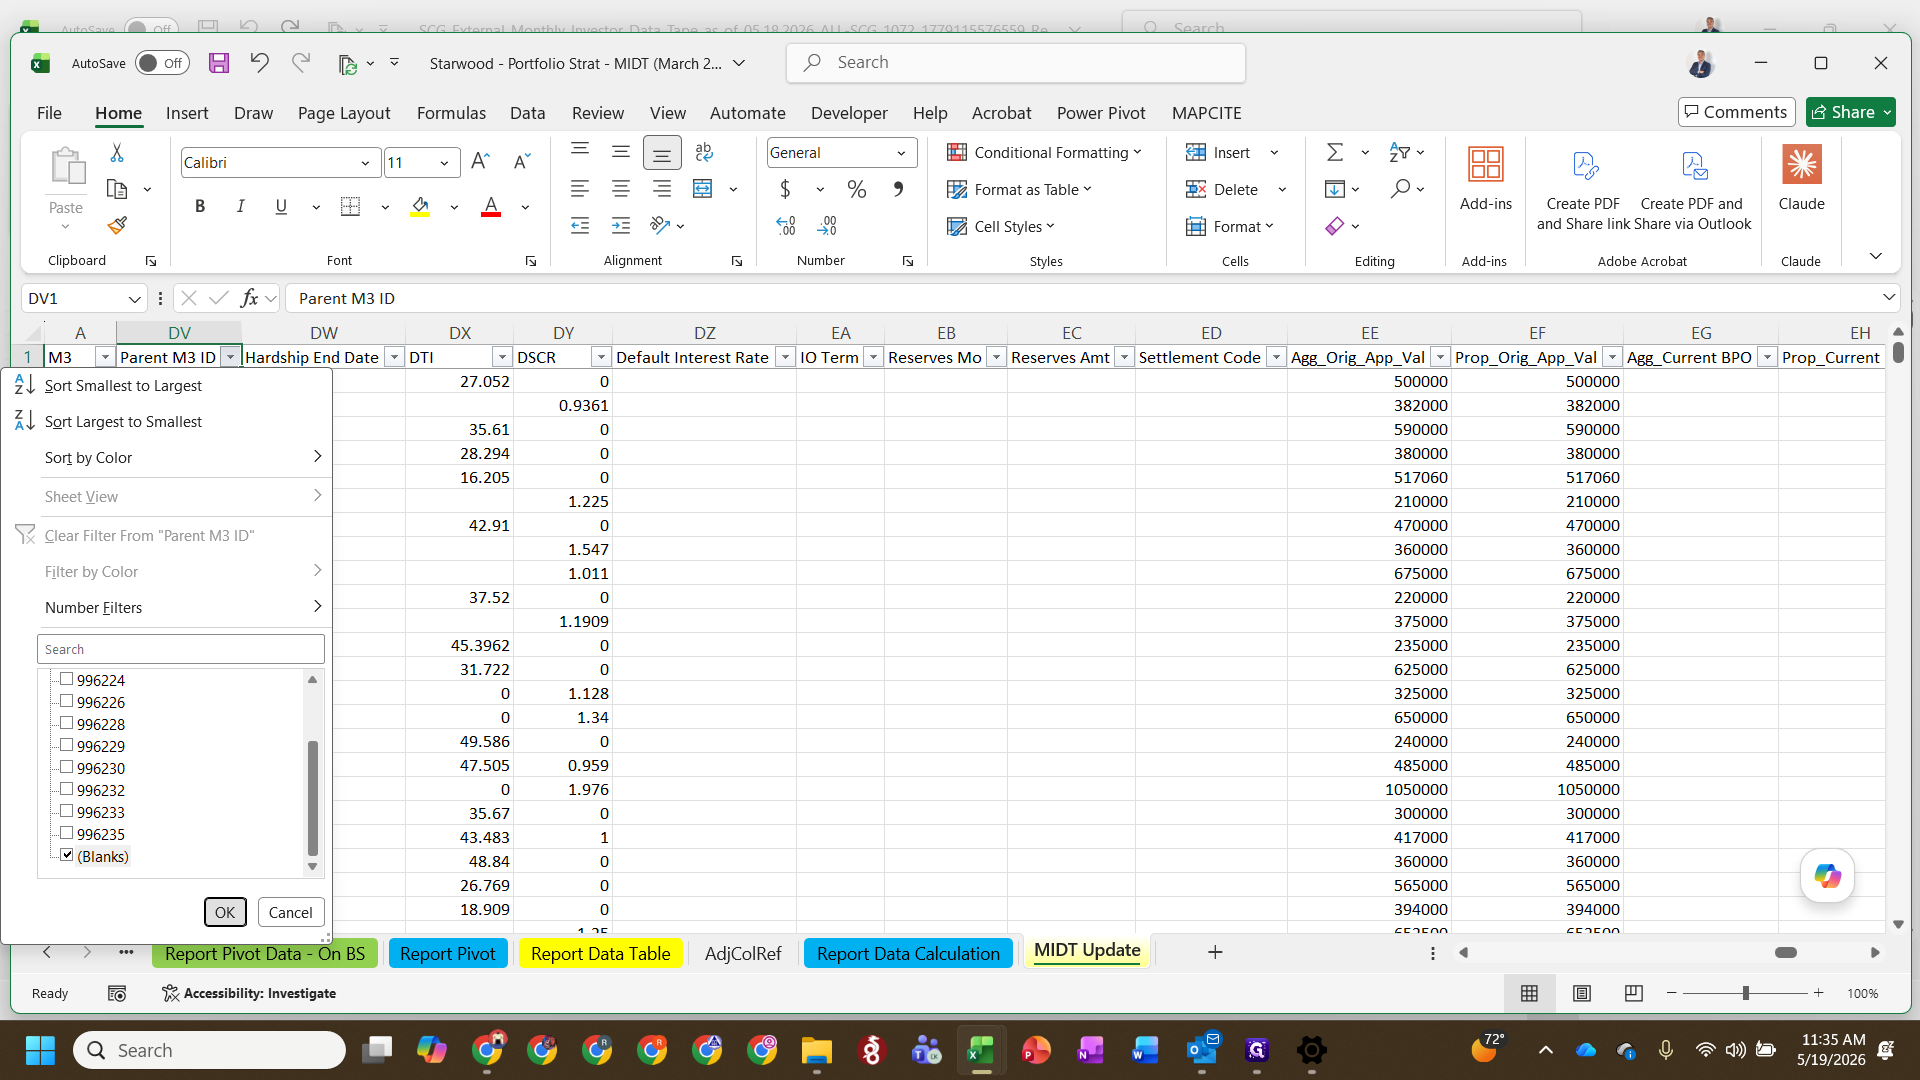Open the Formulas ribbon tab
The height and width of the screenshot is (1080, 1920).
(451, 113)
